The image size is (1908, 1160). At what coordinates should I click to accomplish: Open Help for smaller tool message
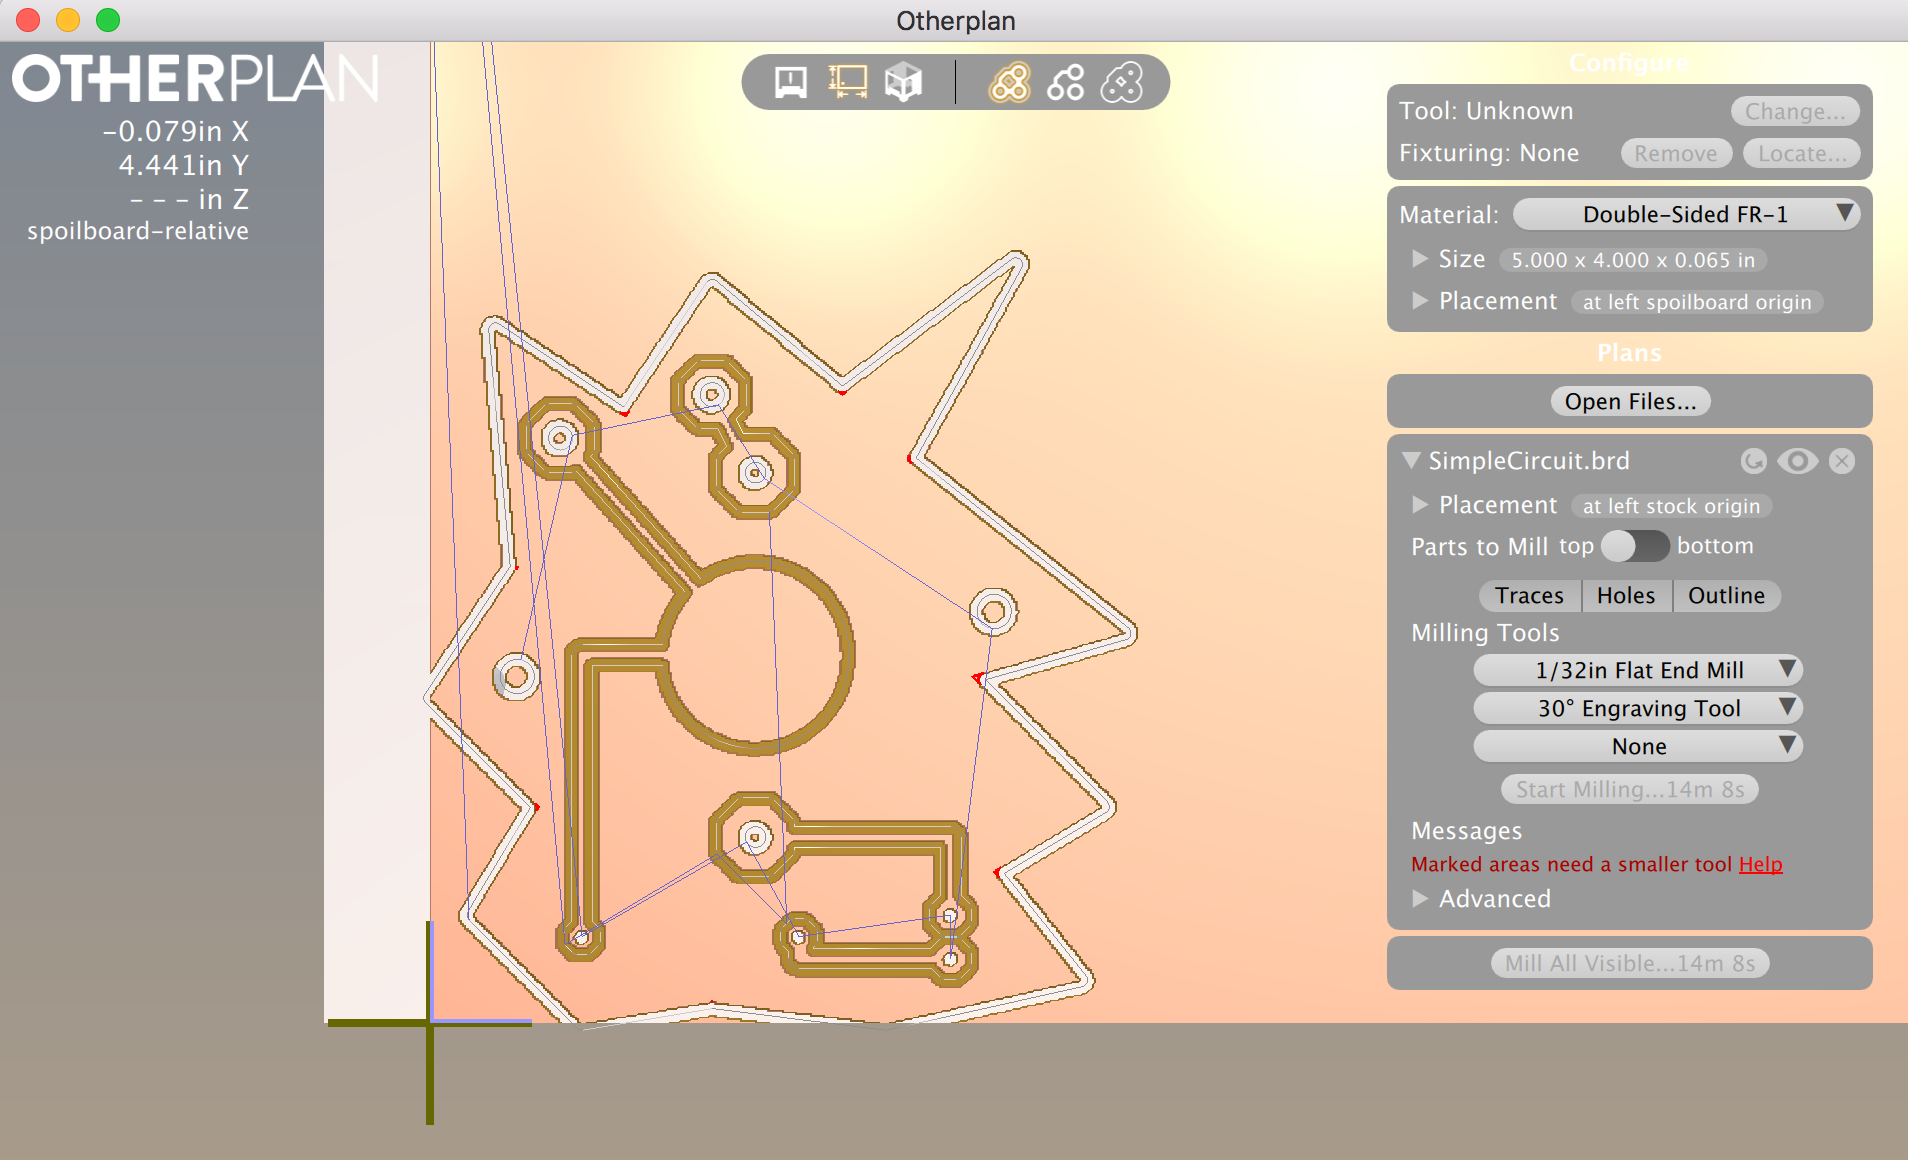tap(1761, 864)
